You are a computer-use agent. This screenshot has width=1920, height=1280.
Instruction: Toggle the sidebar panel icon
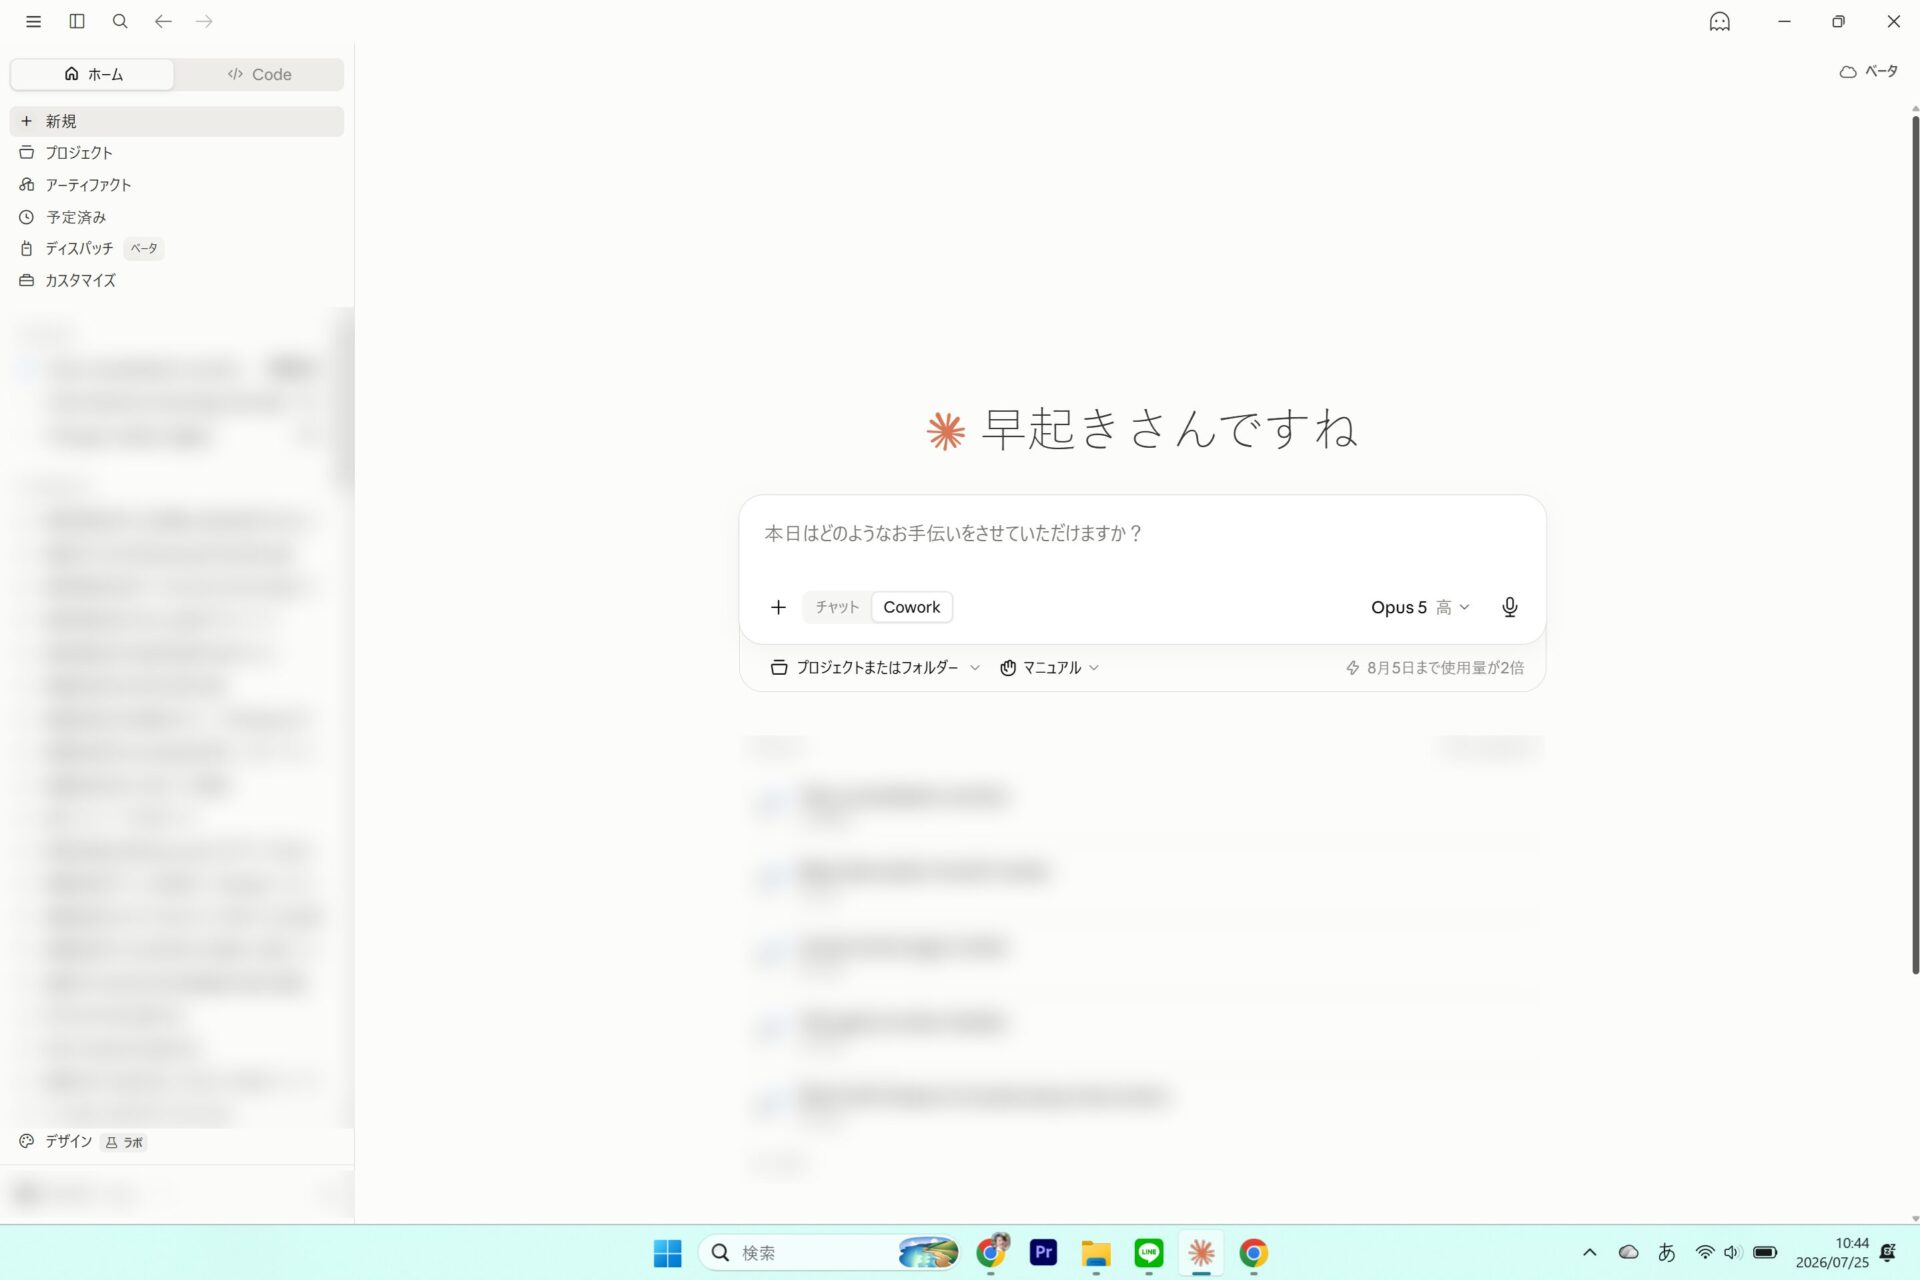point(77,21)
